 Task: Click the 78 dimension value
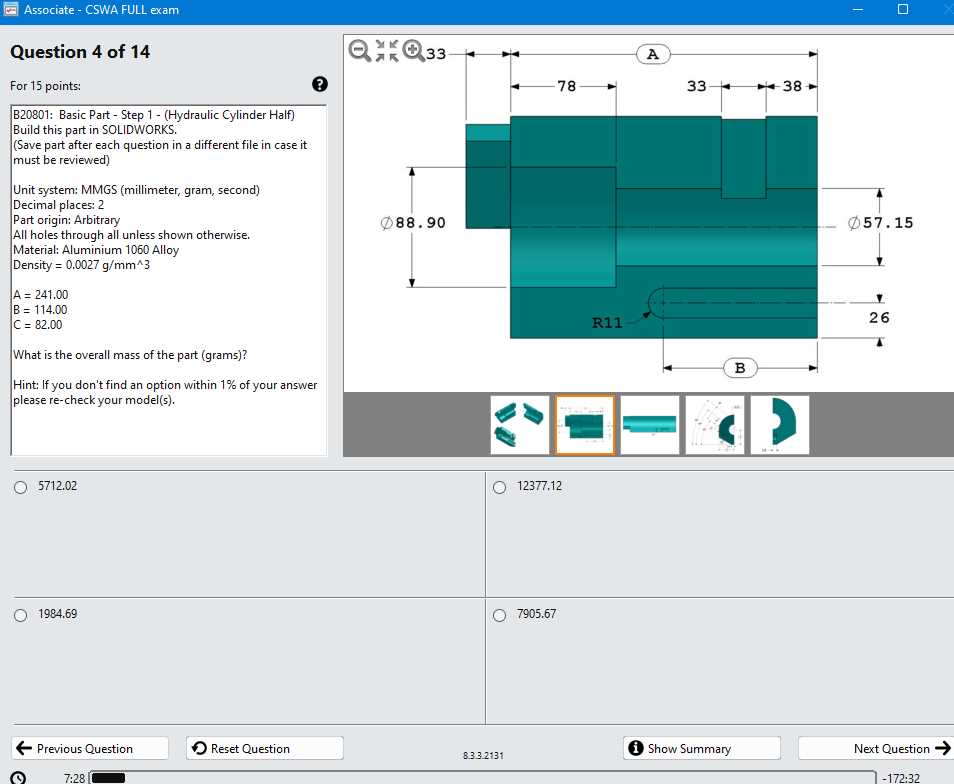[x=566, y=86]
